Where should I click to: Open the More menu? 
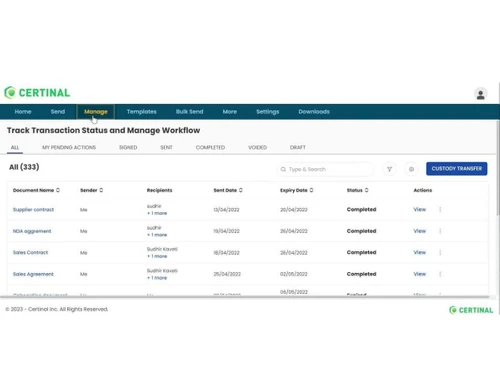click(230, 112)
